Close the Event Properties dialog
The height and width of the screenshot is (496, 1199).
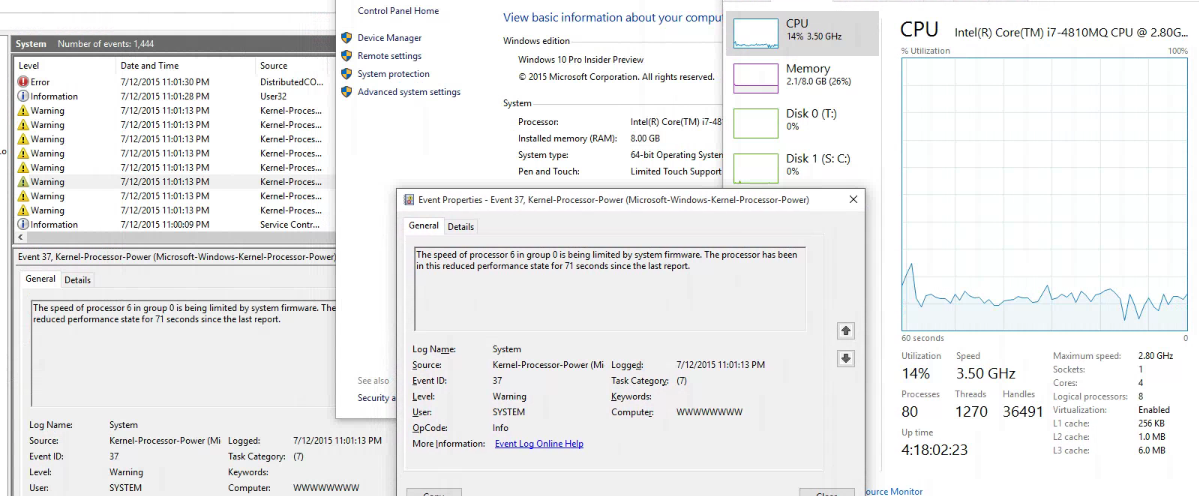pyautogui.click(x=853, y=199)
